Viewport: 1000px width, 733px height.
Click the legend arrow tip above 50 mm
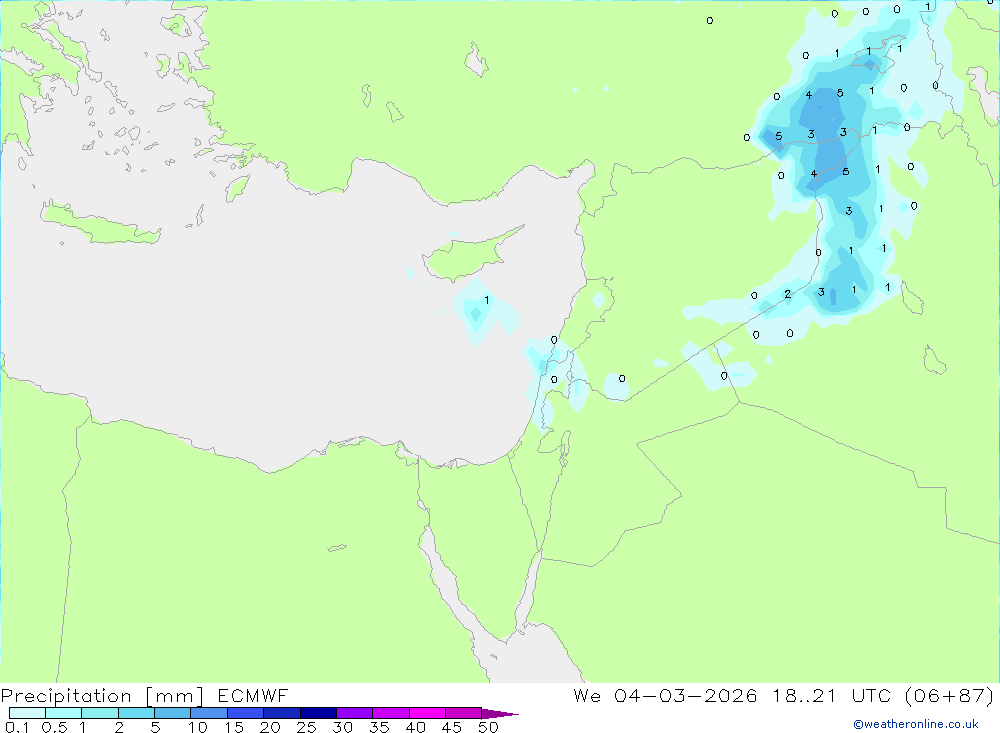point(500,713)
